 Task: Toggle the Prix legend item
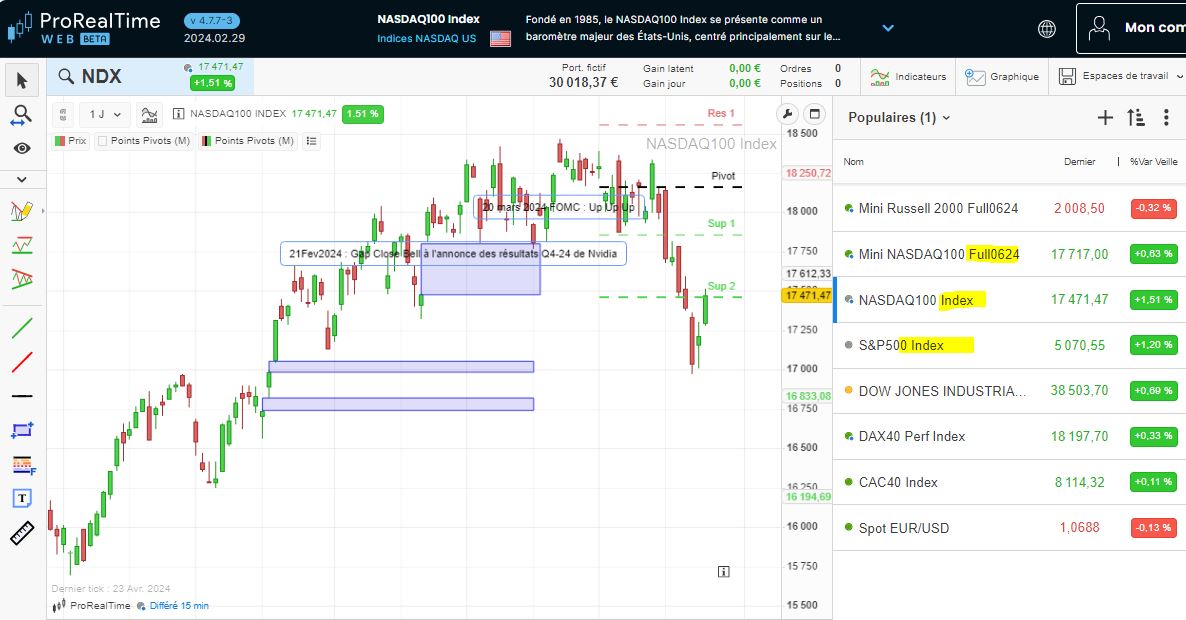coord(71,141)
